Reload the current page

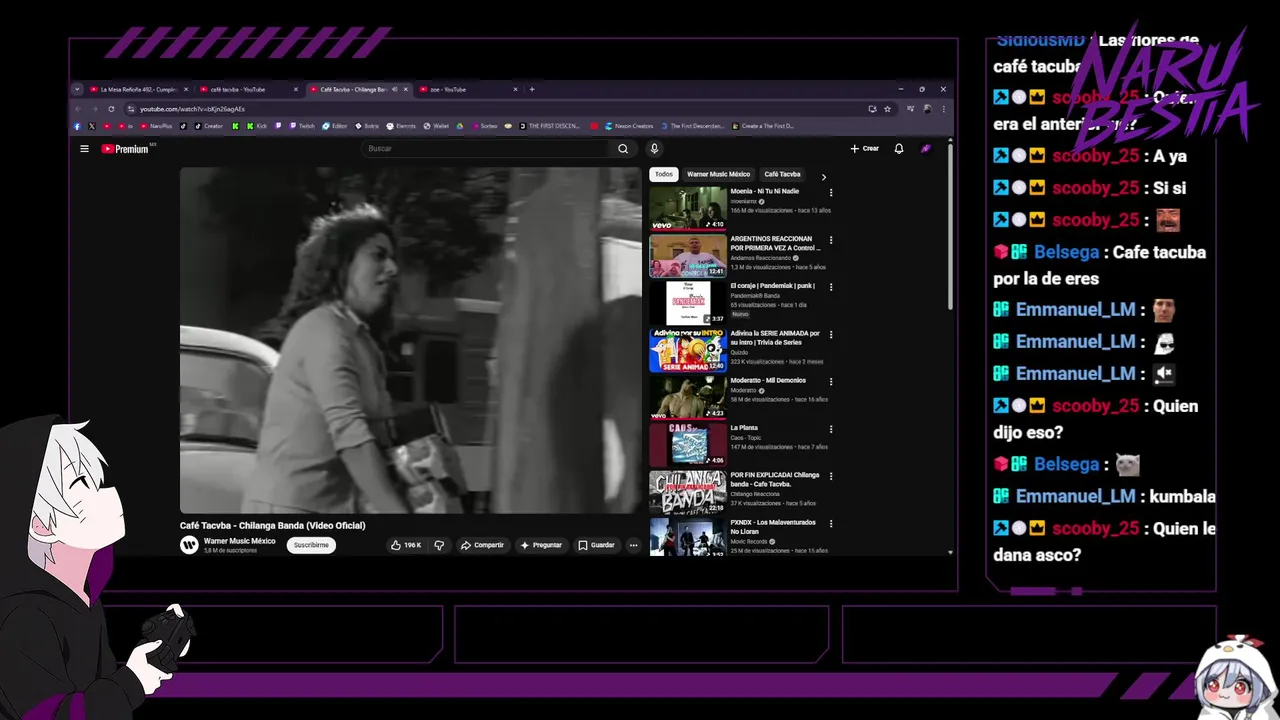tap(111, 109)
